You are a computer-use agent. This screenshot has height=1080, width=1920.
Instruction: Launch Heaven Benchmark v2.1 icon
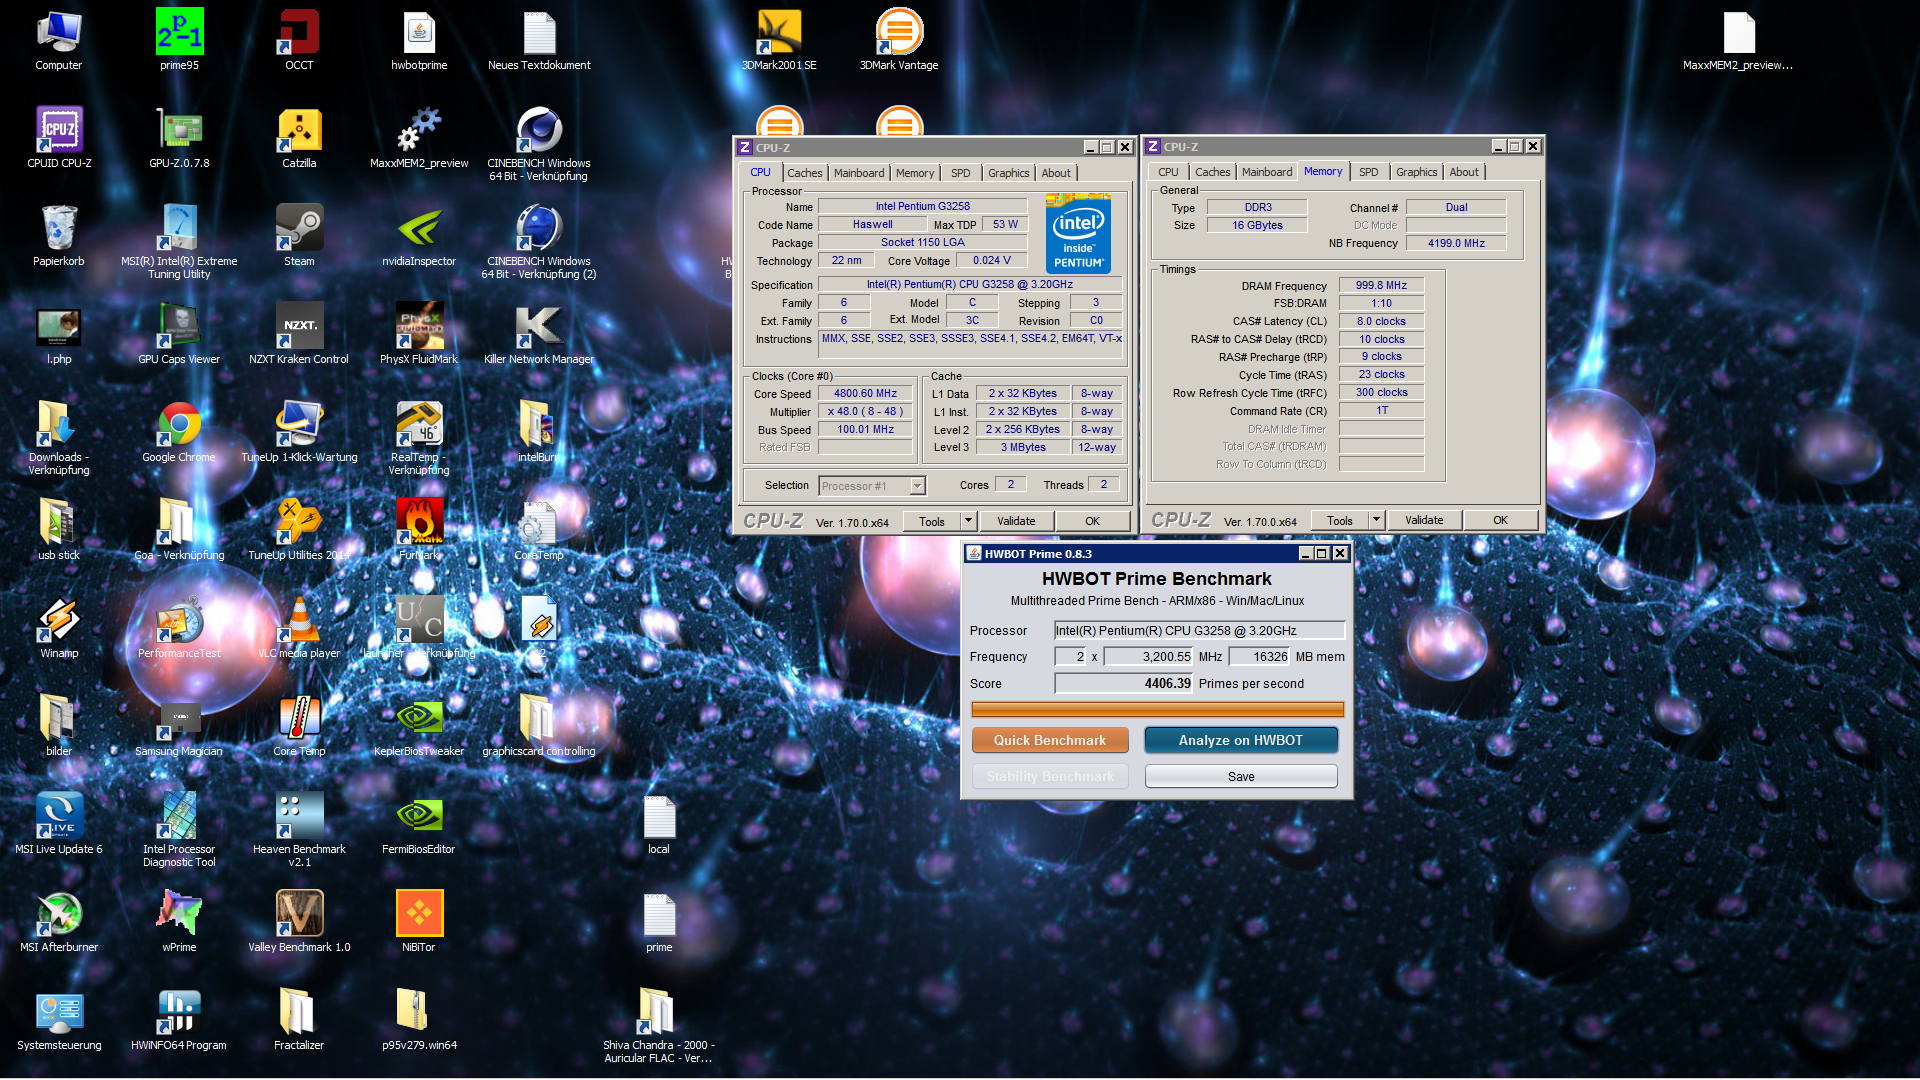point(299,829)
